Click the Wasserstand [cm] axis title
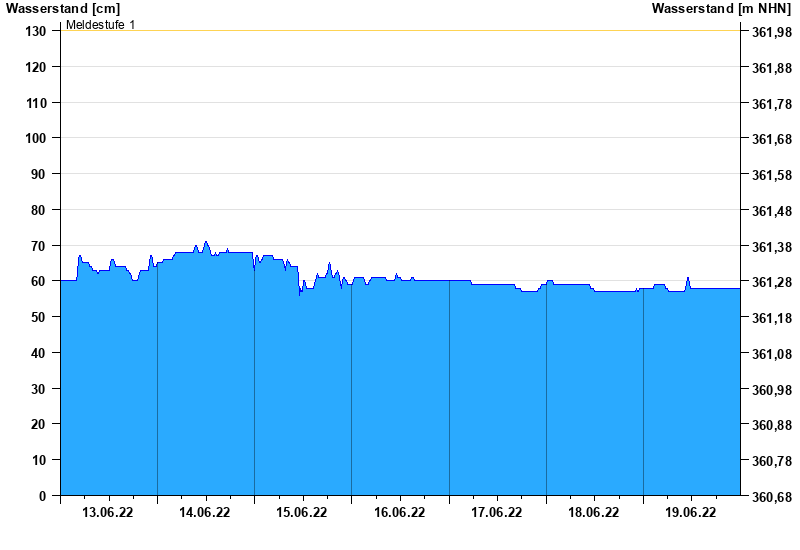Screen dimensions: 800x550 [x=63, y=9]
